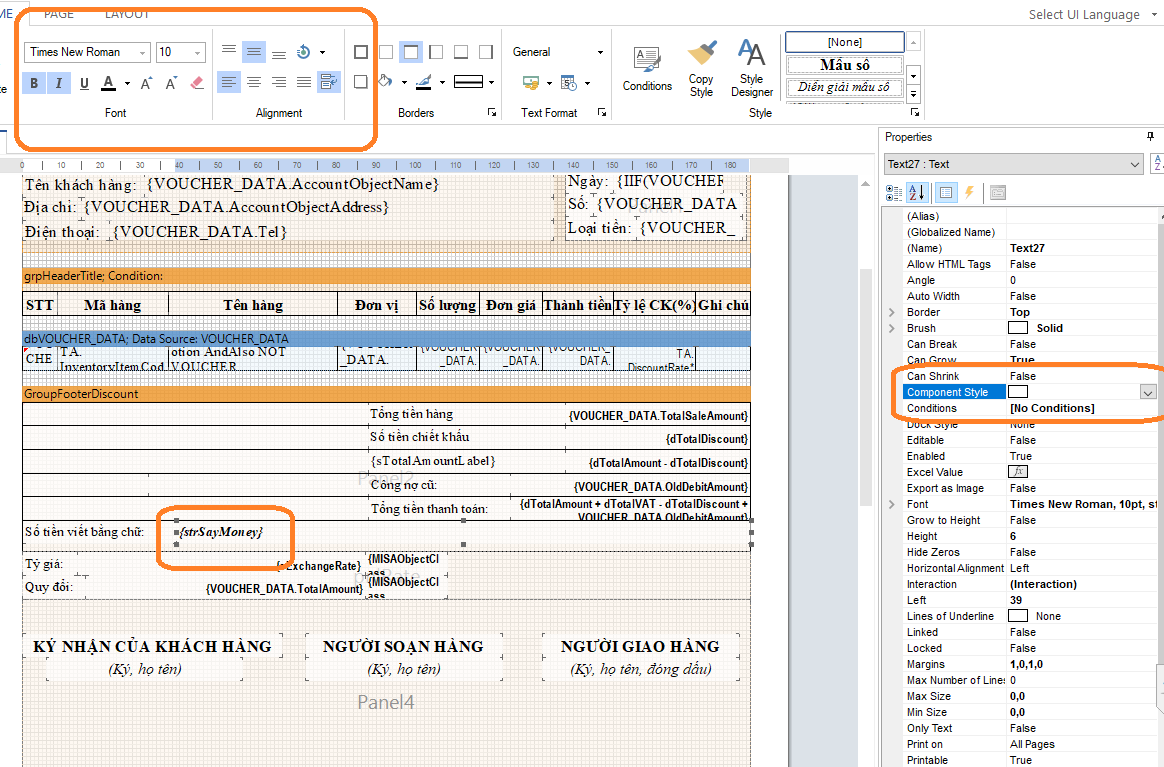Click the date-time format icon
1164x767 pixels.
click(569, 82)
